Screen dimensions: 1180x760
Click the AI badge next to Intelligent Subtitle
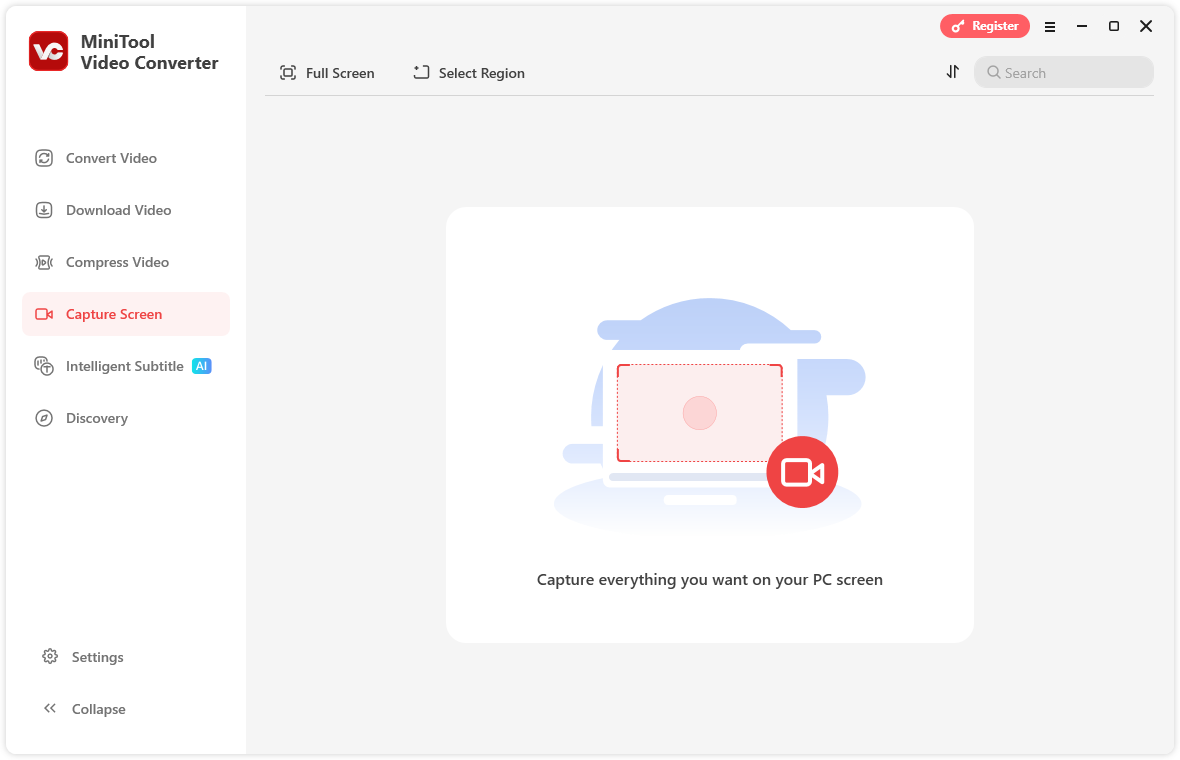pyautogui.click(x=202, y=366)
